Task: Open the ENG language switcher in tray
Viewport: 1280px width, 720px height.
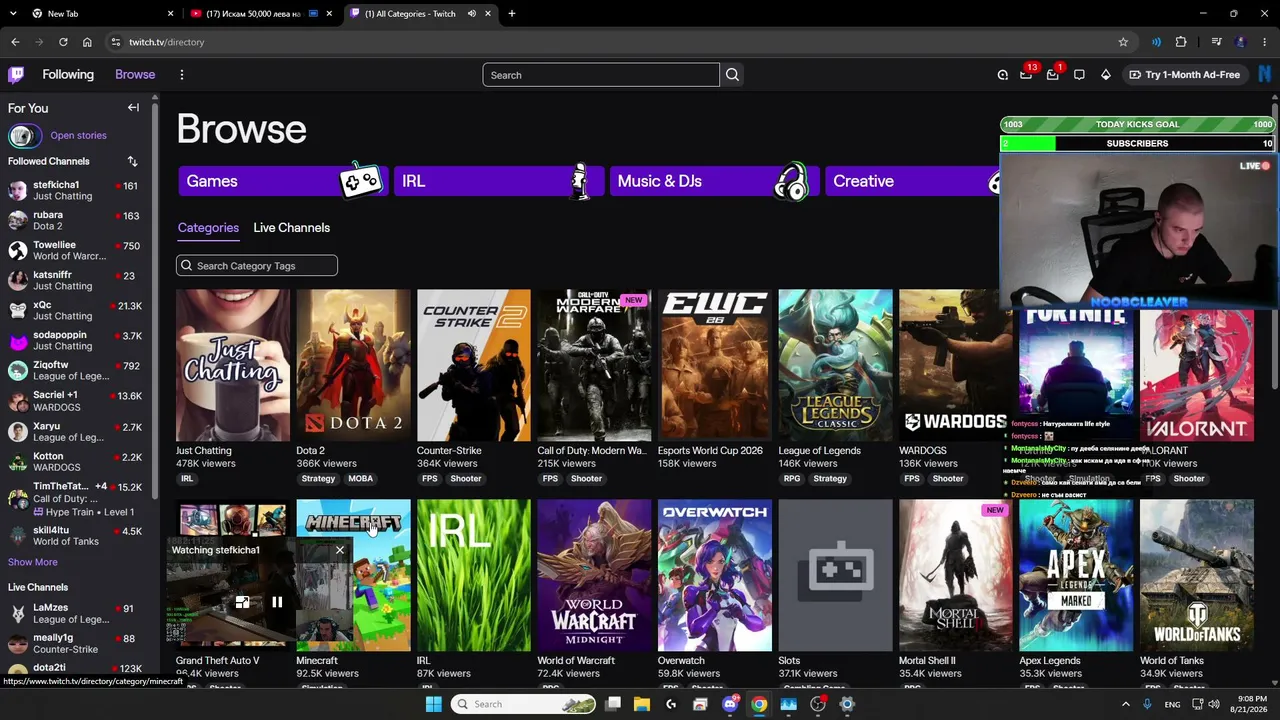Action: click(1172, 704)
